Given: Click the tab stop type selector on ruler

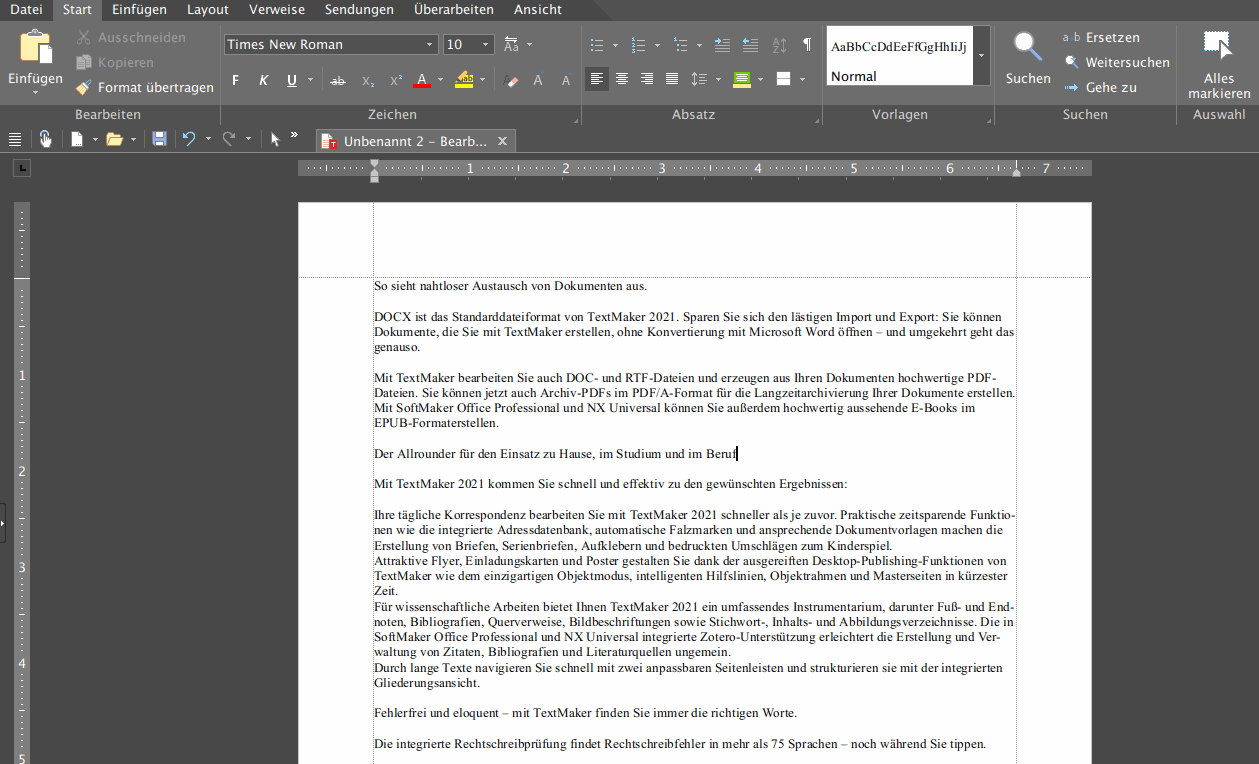Looking at the screenshot, I should 22,168.
